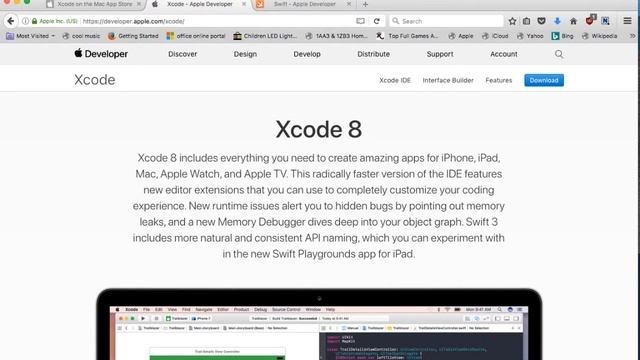
Task: Open the Design navigation menu item
Action: [245, 54]
